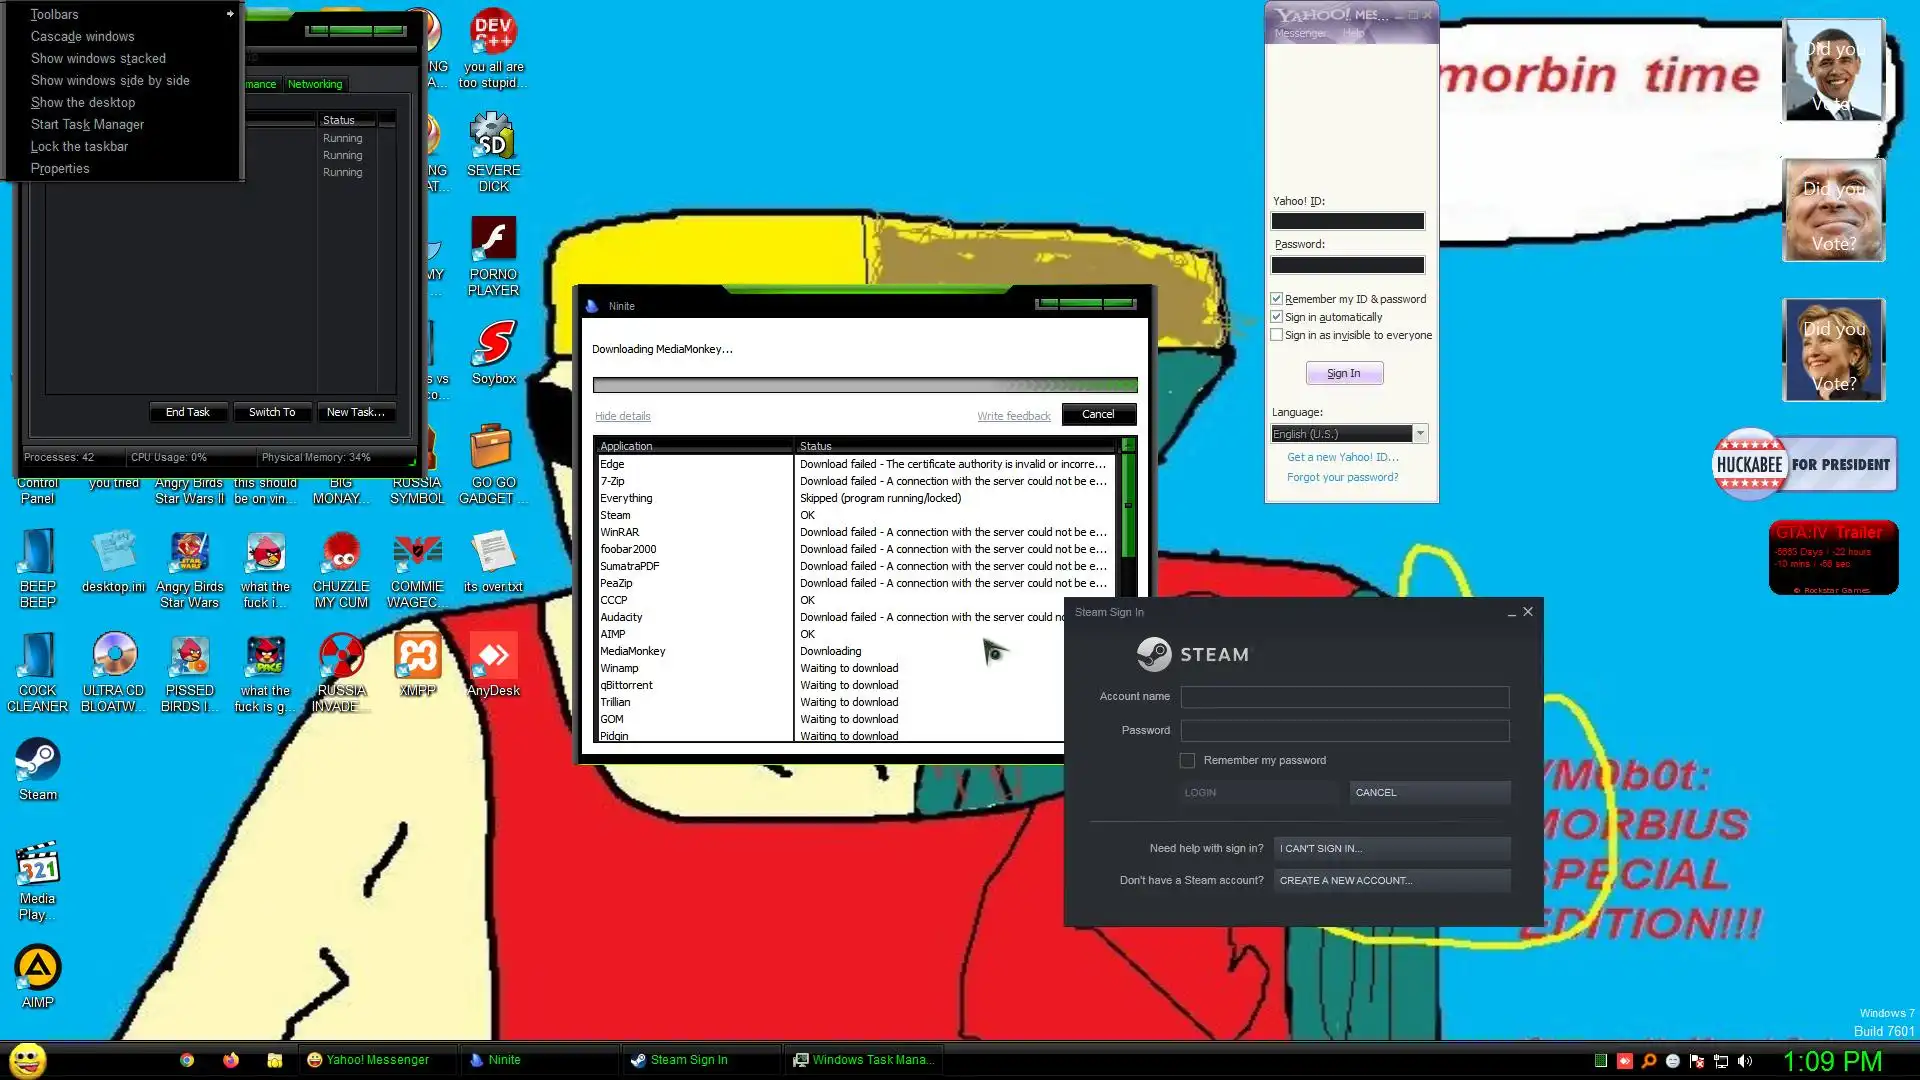1920x1080 pixels.
Task: Open the XMPP desktop icon
Action: tap(417, 657)
